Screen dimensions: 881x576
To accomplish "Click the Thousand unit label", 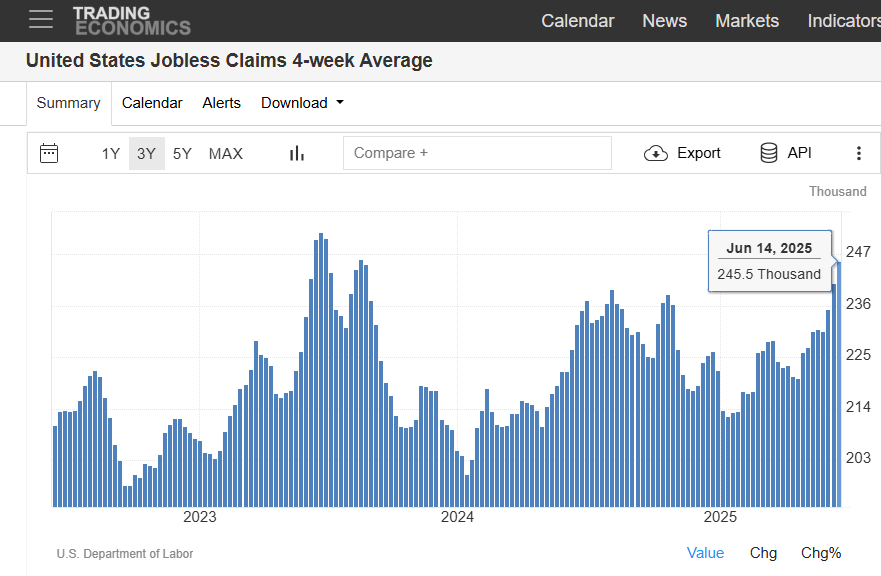I will tap(838, 192).
